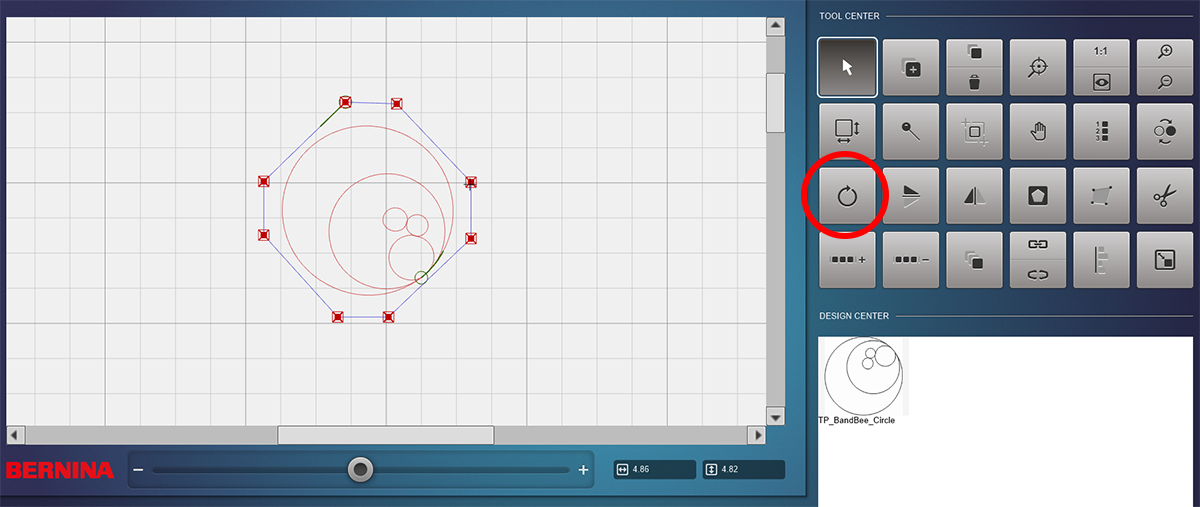Open the crop selection tool
Screen dimensions: 1200x507
[975, 131]
